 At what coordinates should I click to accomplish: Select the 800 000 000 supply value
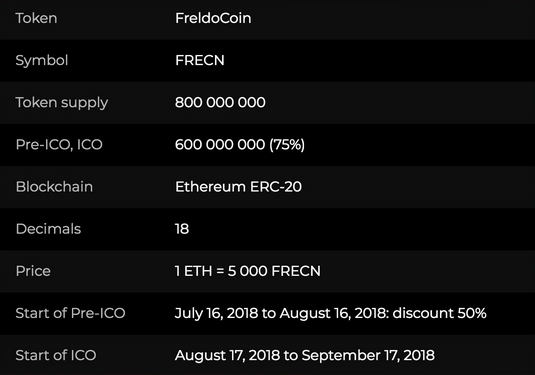[x=220, y=102]
